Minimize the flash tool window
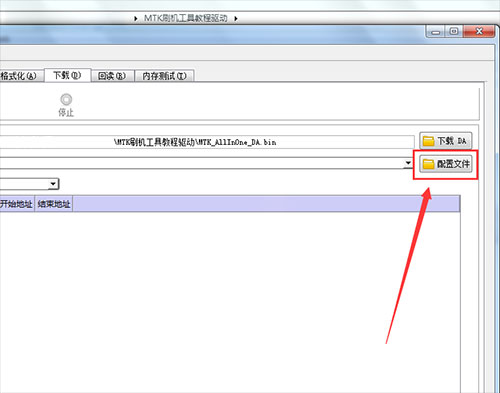This screenshot has height=393, width=500. [436, 31]
